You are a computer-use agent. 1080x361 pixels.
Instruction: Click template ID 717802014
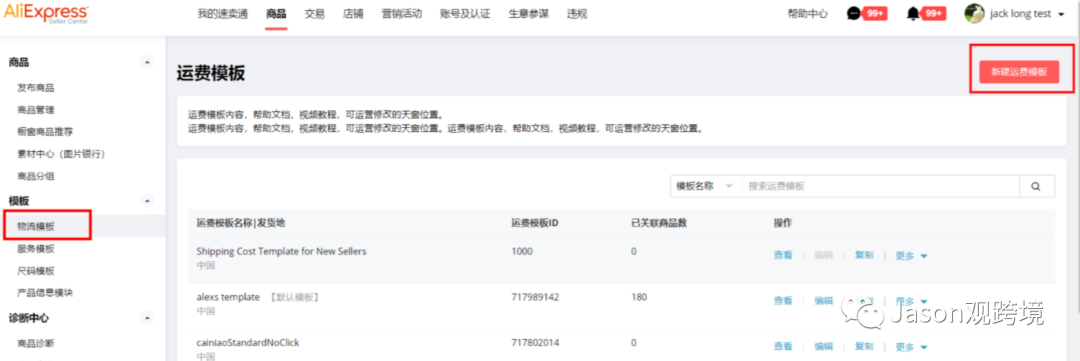tap(534, 342)
